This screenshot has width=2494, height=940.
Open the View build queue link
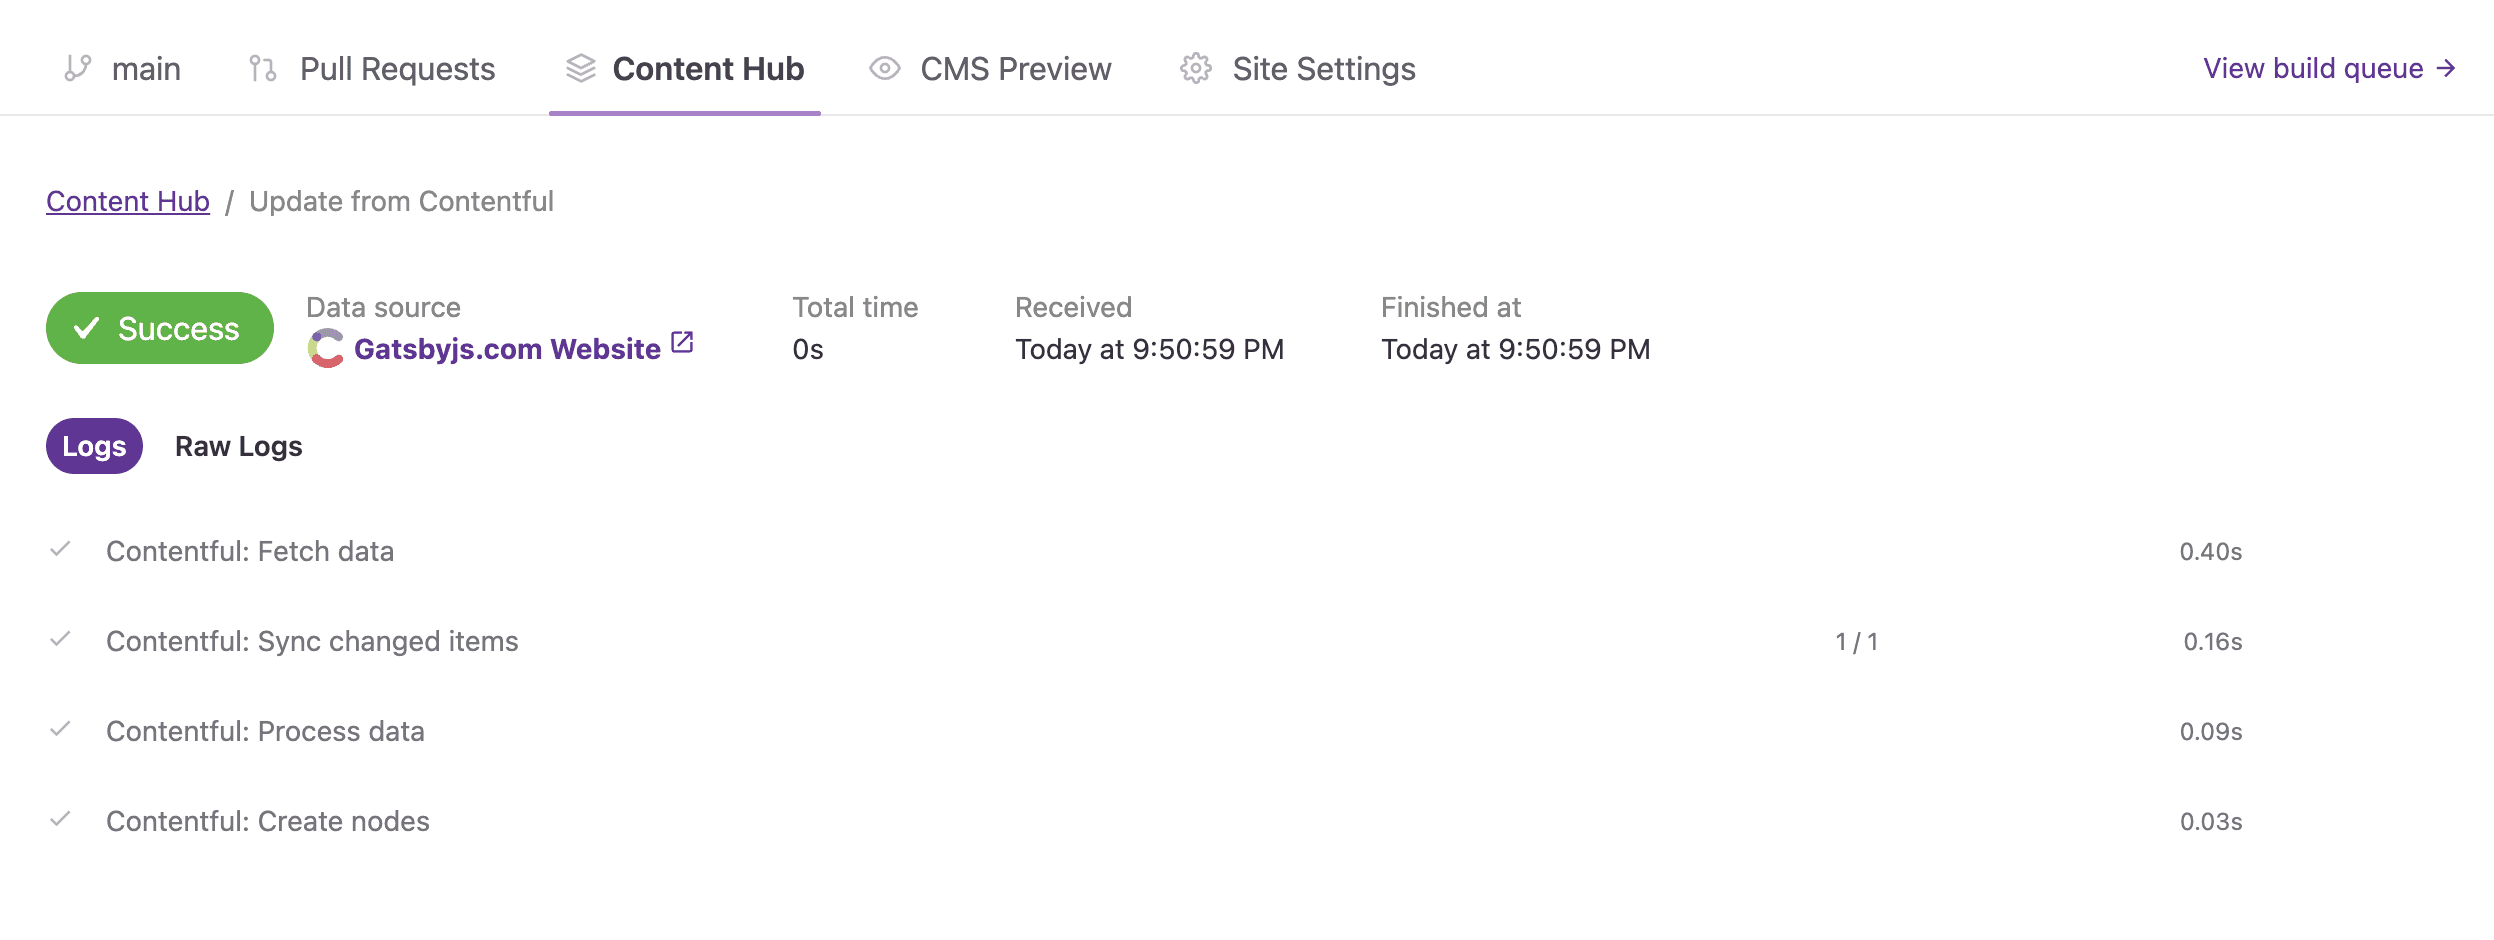pos(2312,68)
